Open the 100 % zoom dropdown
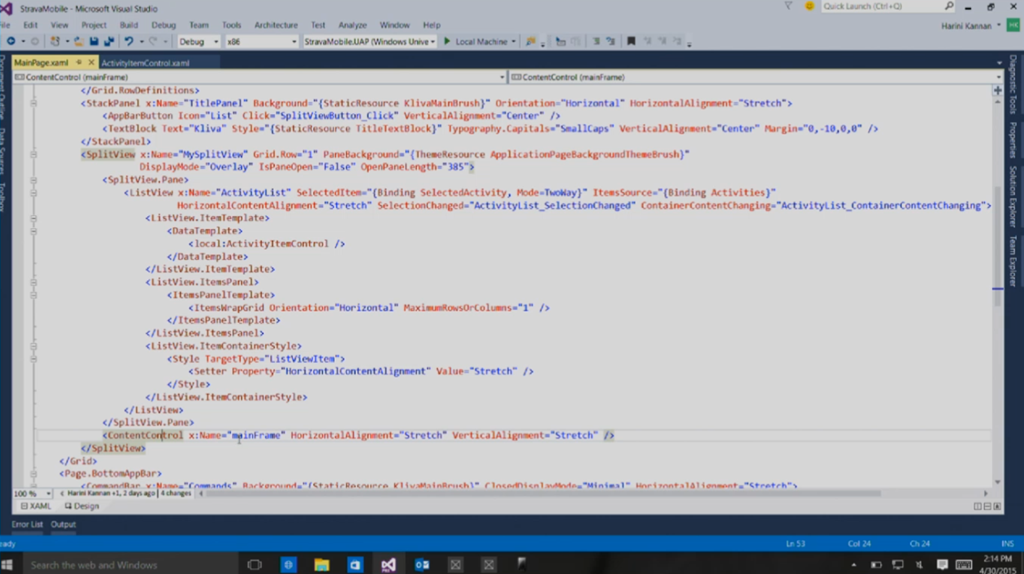The width and height of the screenshot is (1024, 574). pyautogui.click(x=31, y=494)
